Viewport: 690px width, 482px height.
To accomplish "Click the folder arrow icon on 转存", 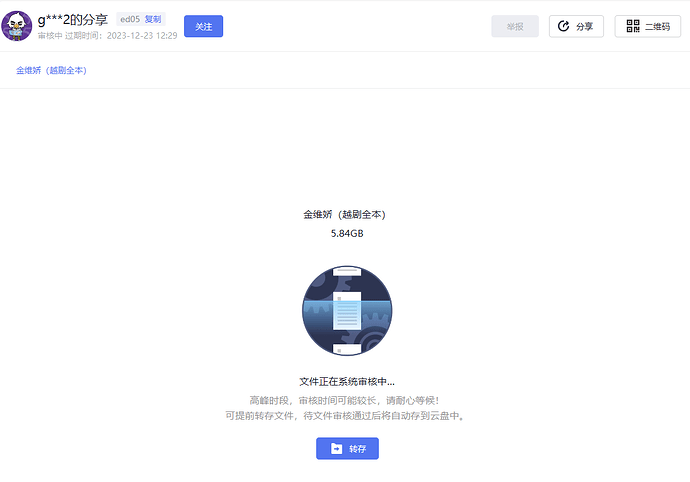I will (x=336, y=449).
